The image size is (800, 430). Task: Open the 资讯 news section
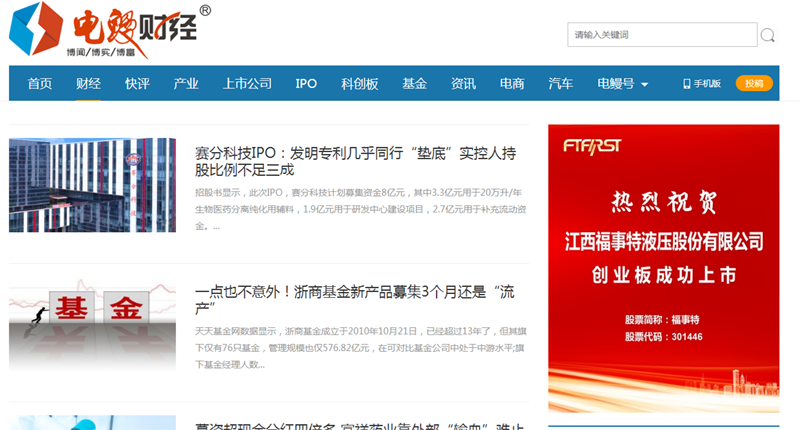pos(463,84)
